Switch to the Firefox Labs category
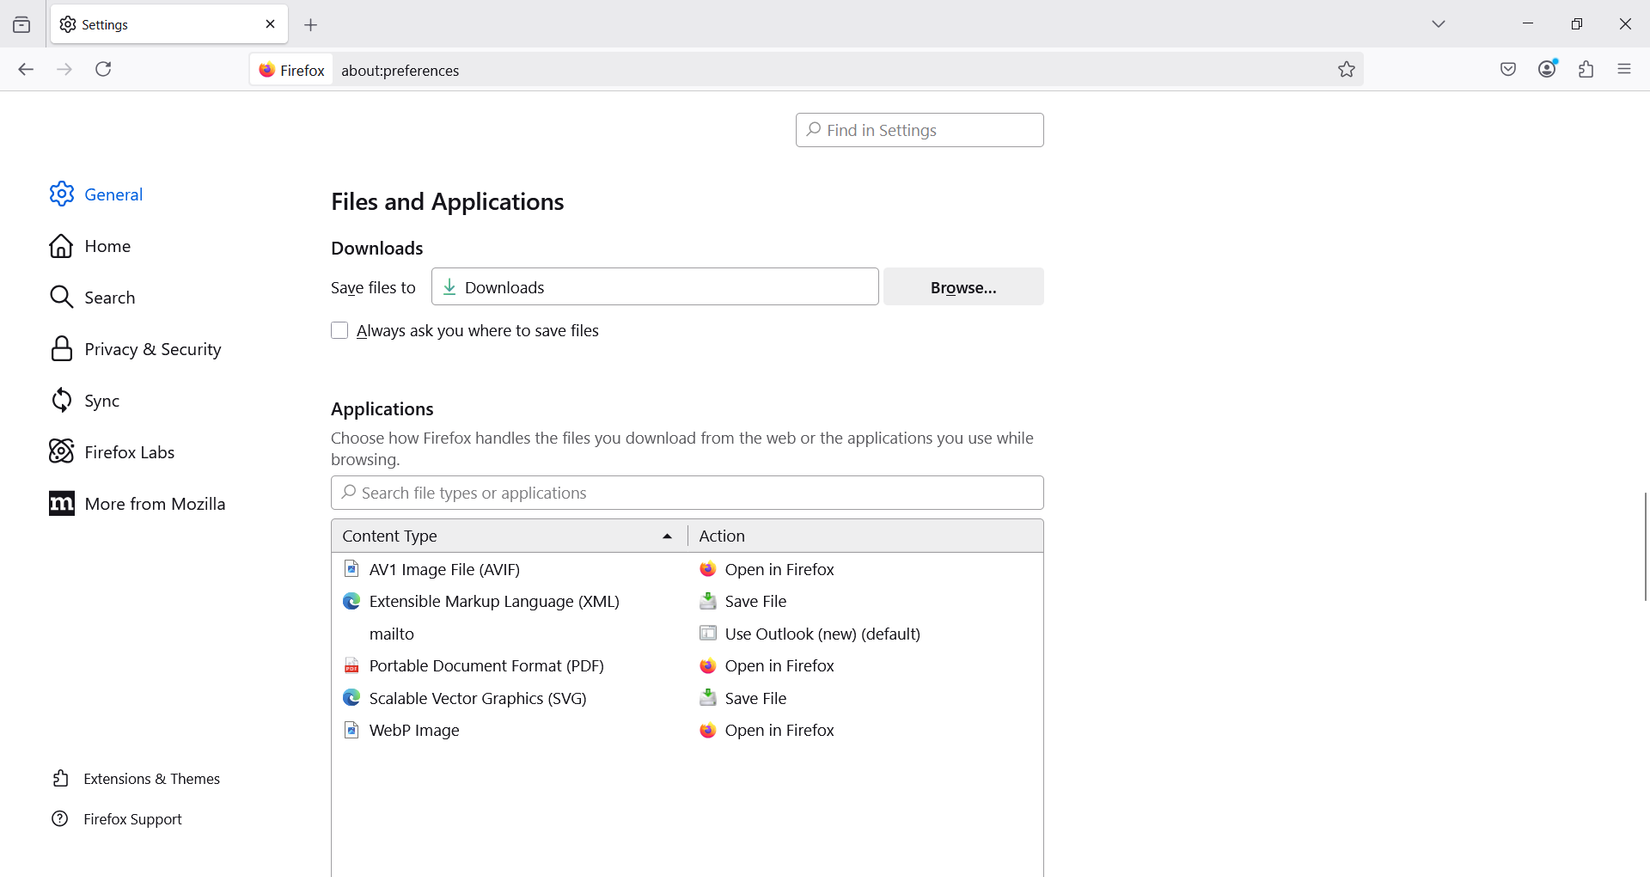1650x877 pixels. [129, 452]
